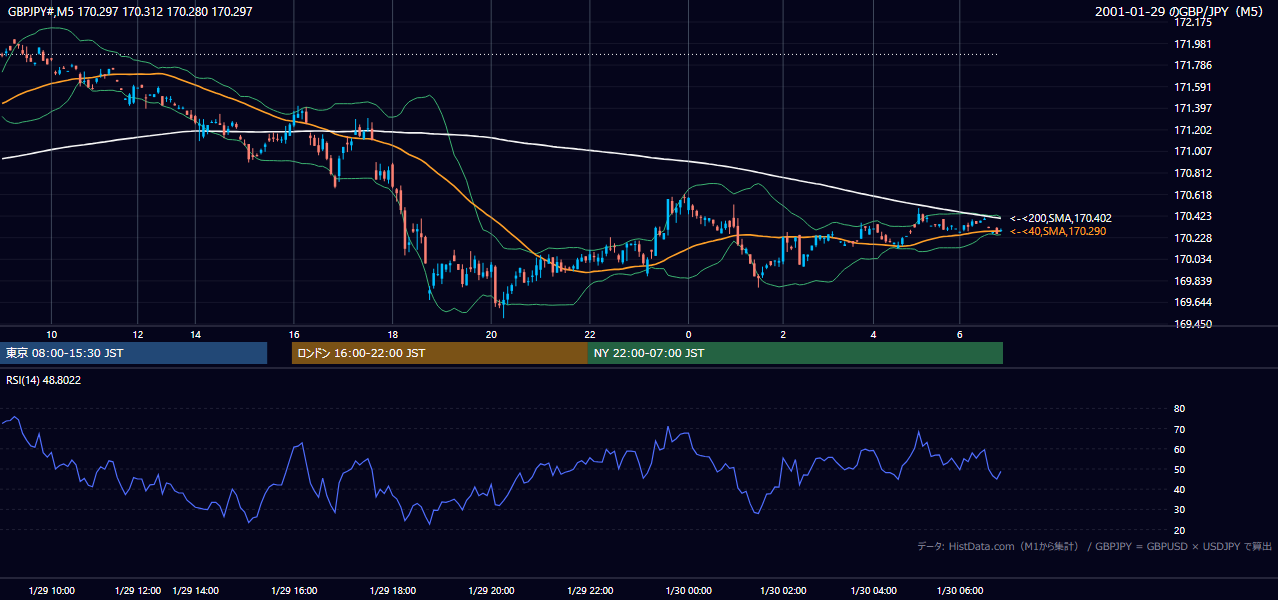Select the London 16:00-22:00 JST session bar
Image resolution: width=1278 pixels, height=600 pixels.
(439, 353)
